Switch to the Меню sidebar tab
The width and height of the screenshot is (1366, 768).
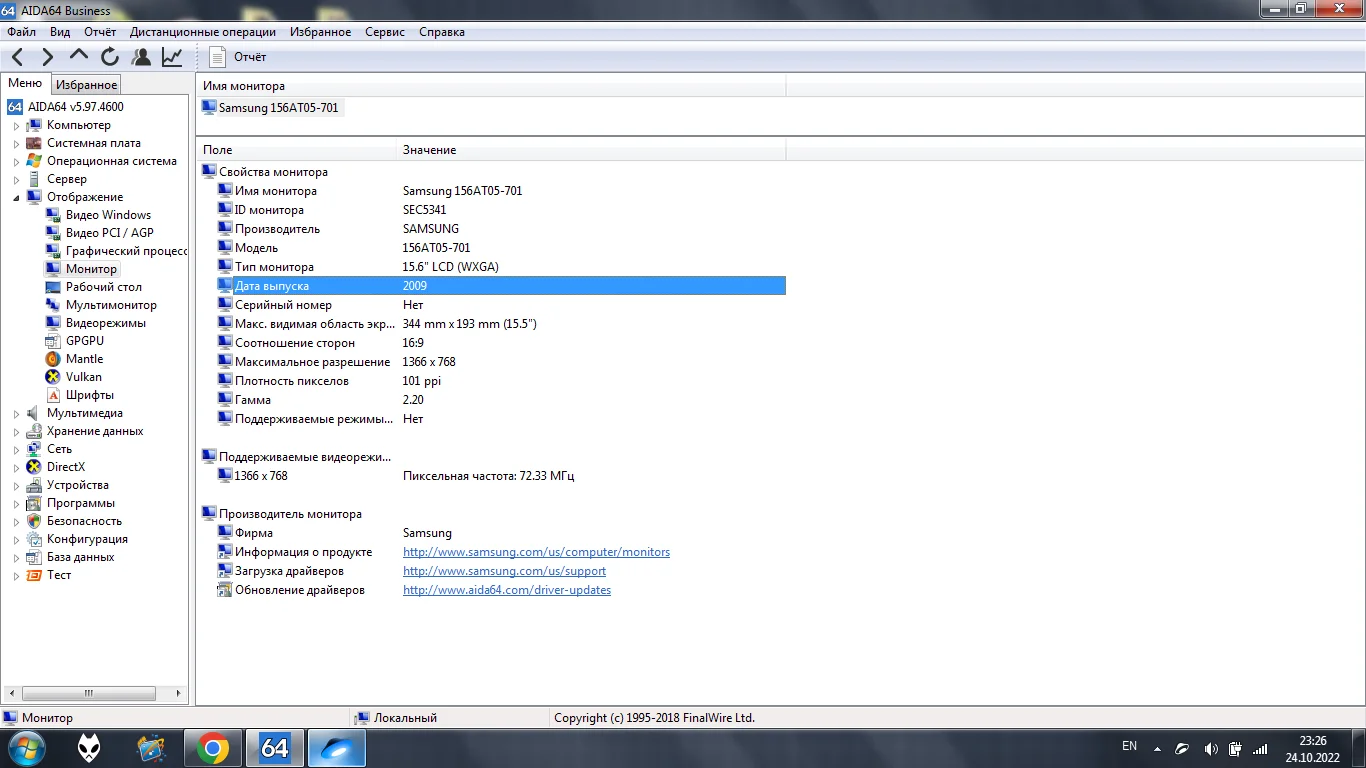click(25, 84)
